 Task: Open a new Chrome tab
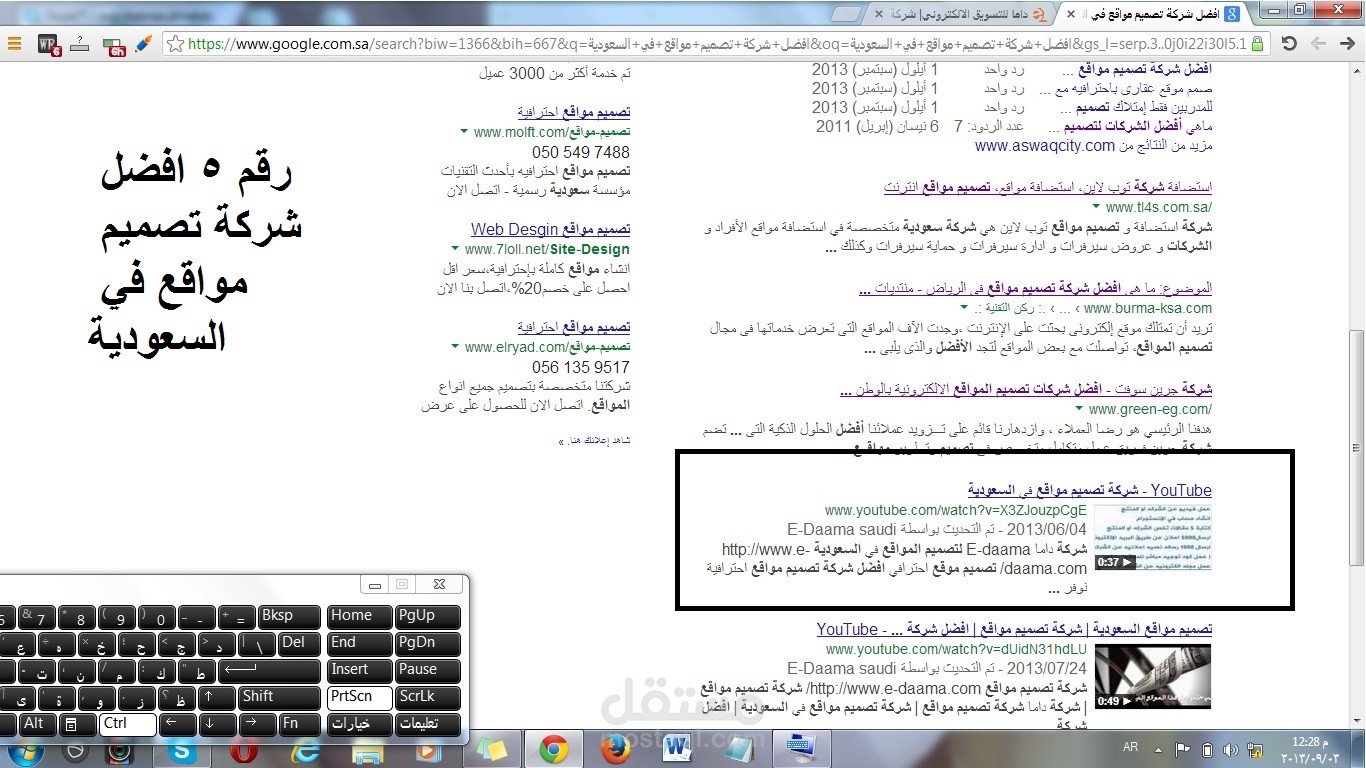[846, 14]
